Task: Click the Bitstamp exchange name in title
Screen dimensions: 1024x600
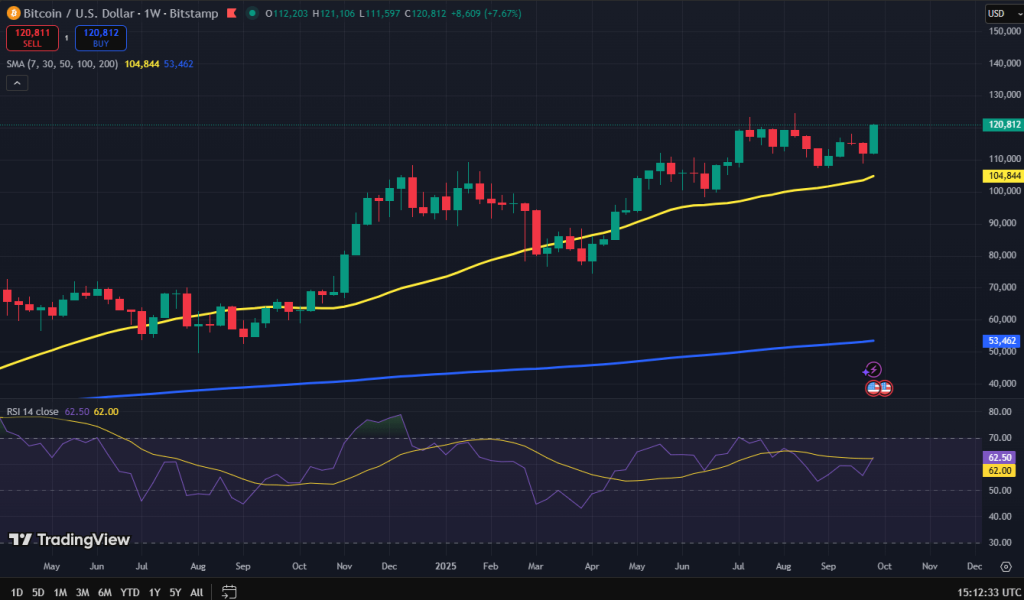Action: point(194,13)
